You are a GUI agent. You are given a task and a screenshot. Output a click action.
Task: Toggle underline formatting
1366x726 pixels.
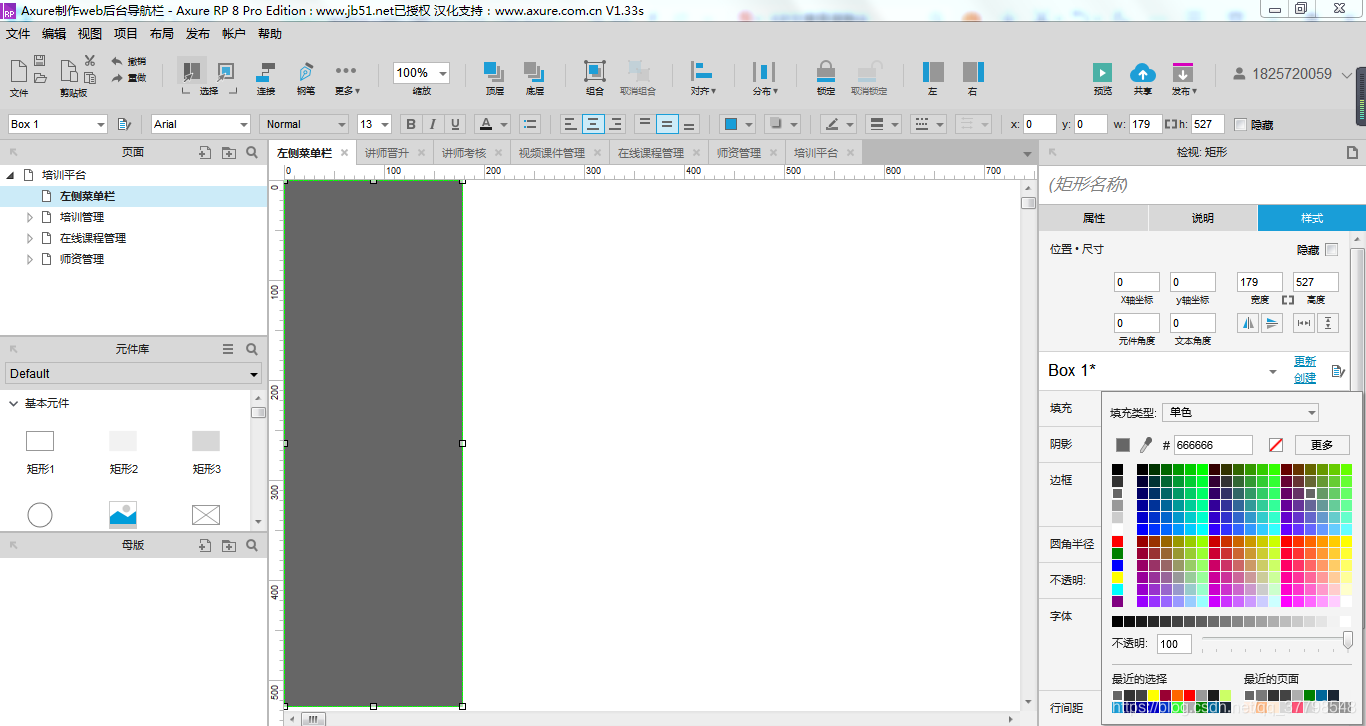456,124
